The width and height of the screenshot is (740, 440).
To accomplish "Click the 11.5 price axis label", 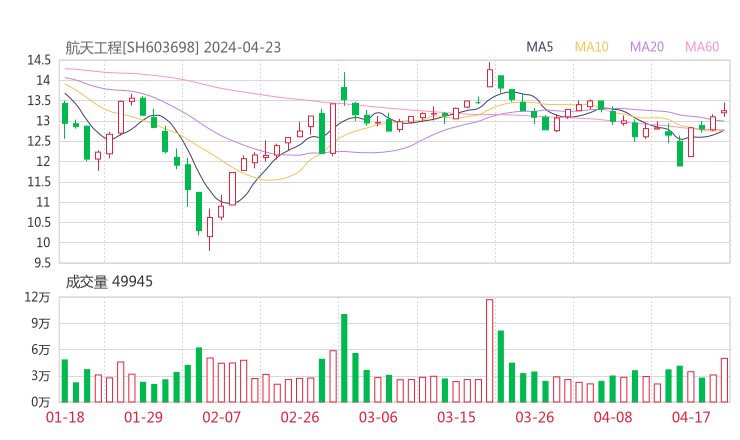I will point(39,182).
